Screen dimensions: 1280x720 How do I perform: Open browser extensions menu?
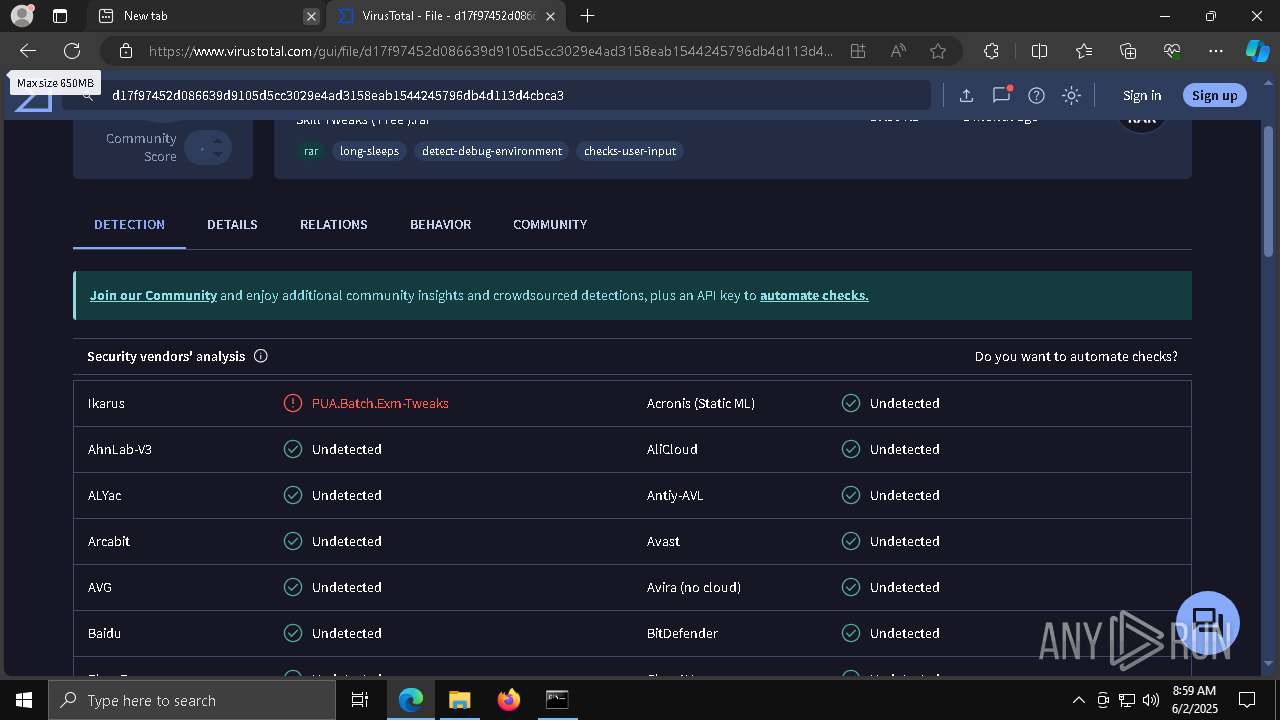click(x=991, y=51)
